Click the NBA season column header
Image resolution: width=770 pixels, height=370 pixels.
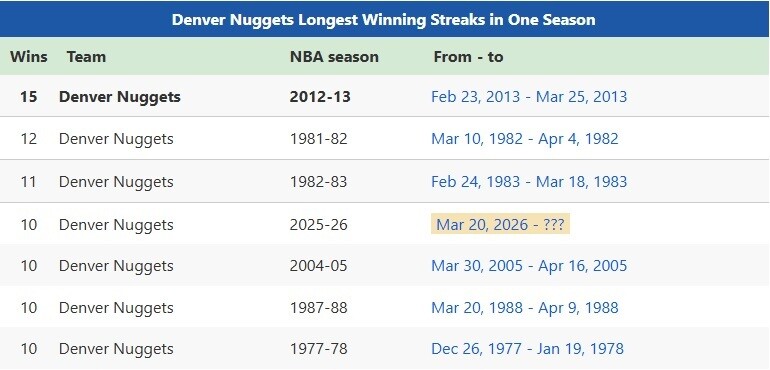point(334,57)
